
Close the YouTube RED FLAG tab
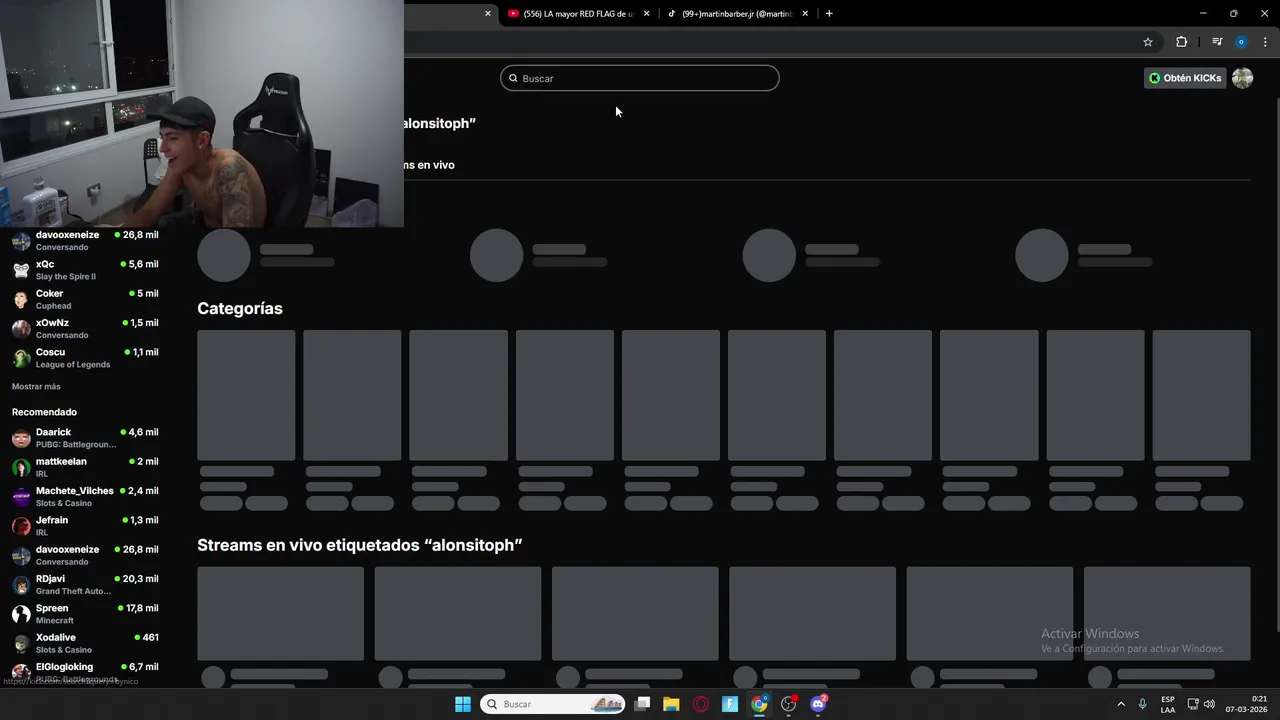647,14
